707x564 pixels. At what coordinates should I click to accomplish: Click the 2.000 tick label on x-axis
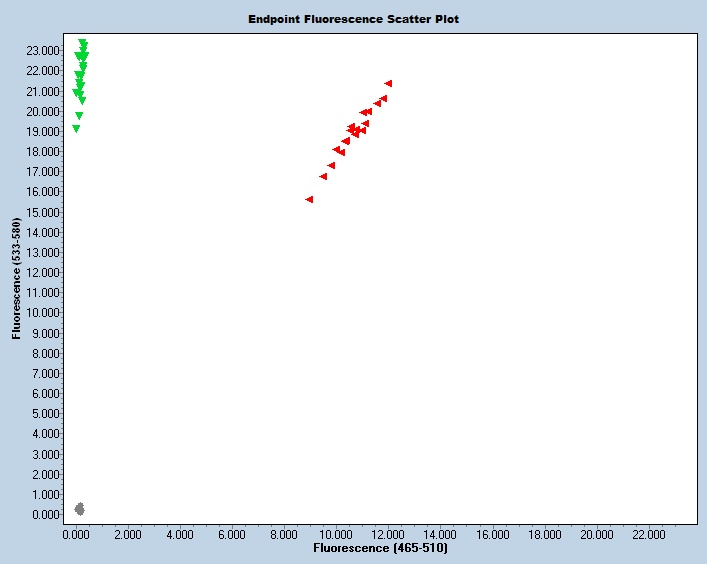128,535
